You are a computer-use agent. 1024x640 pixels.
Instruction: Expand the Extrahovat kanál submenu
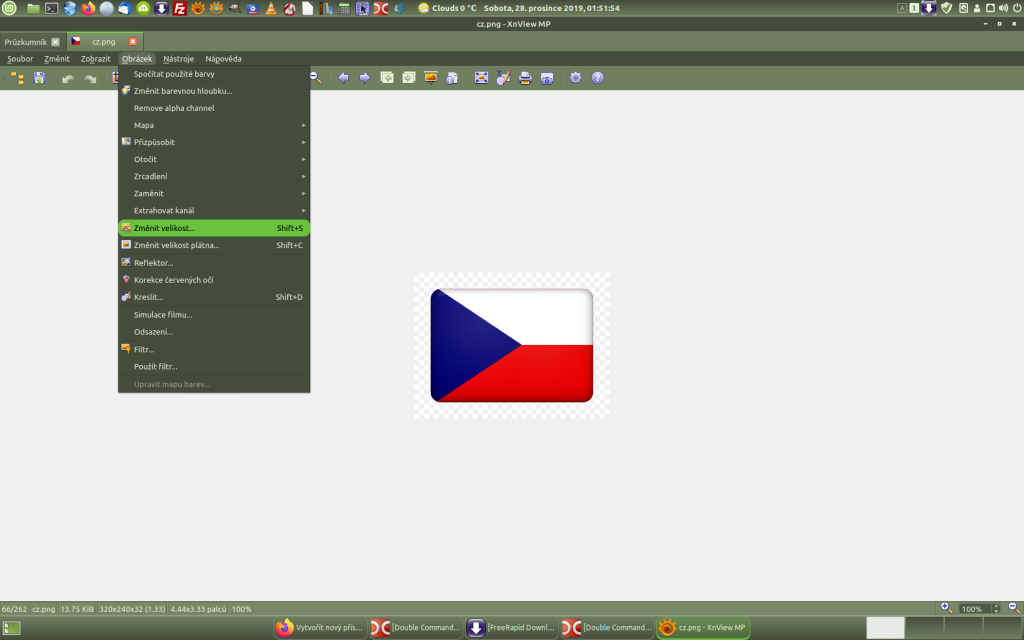pos(214,210)
